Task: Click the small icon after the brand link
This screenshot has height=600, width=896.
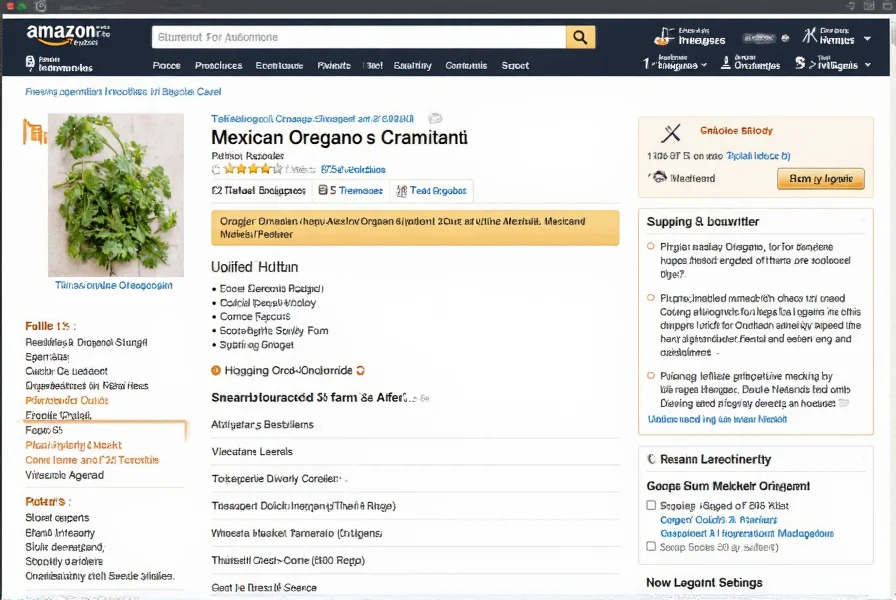Action: point(435,118)
